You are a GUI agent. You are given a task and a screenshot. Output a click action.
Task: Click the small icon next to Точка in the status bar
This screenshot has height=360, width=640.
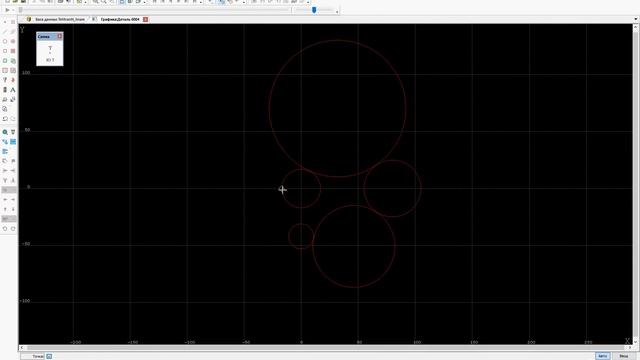coord(49,356)
